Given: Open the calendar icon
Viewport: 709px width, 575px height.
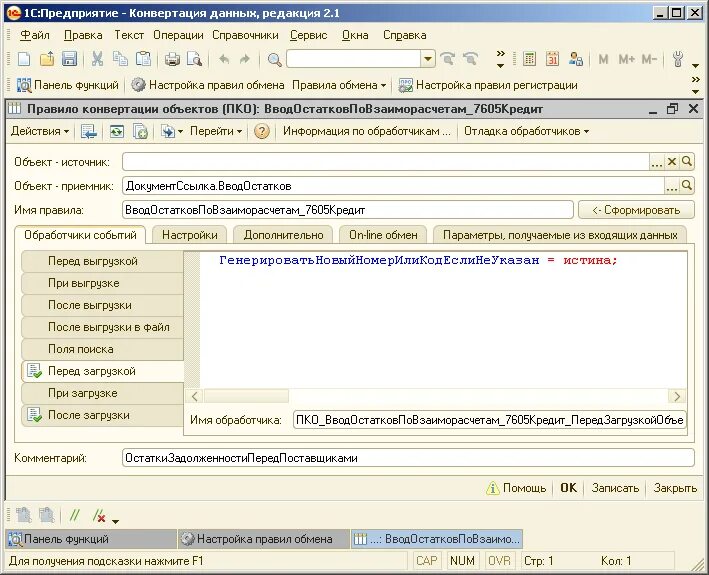Looking at the screenshot, I should [552, 59].
